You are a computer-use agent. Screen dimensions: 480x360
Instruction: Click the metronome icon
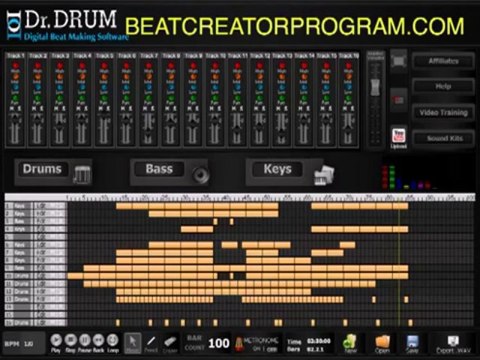(x=238, y=344)
